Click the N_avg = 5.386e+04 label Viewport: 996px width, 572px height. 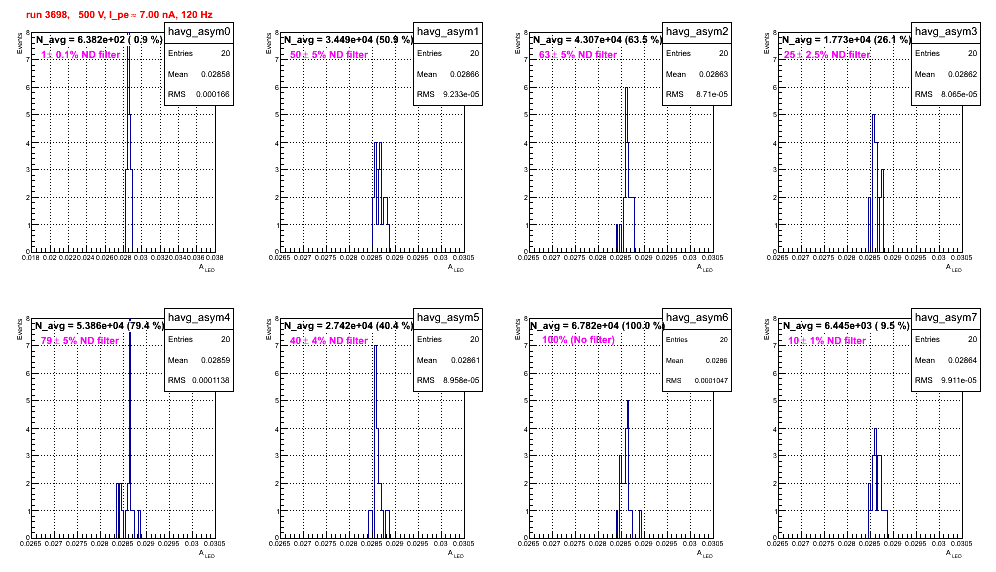point(99,325)
